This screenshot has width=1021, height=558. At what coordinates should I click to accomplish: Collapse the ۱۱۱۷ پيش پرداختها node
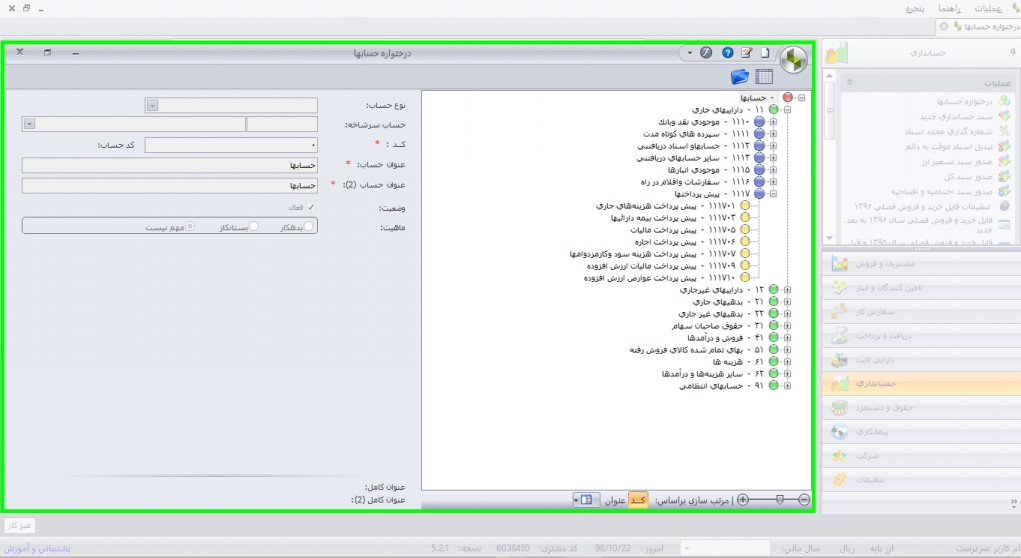(773, 194)
